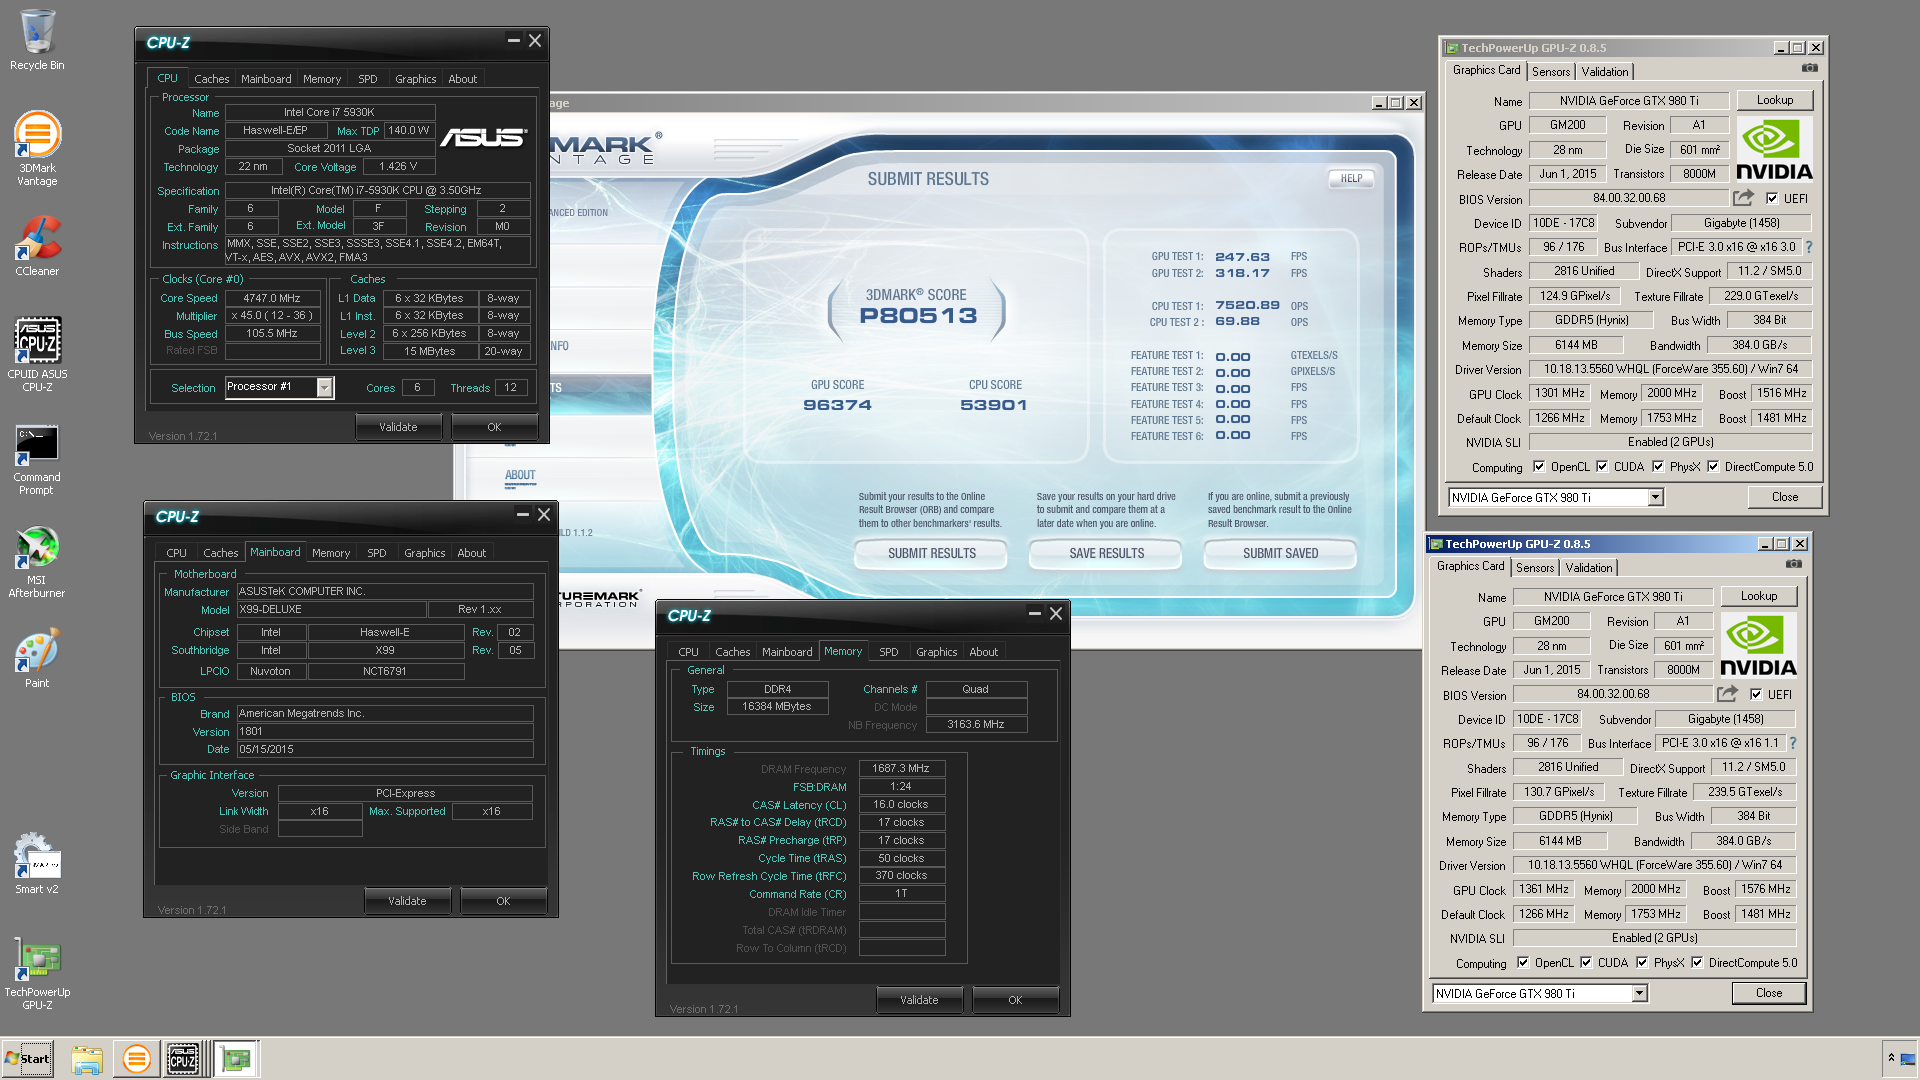Toggle CUDA checkbox in upper GPU-Z
The image size is (1920, 1080).
(1602, 467)
